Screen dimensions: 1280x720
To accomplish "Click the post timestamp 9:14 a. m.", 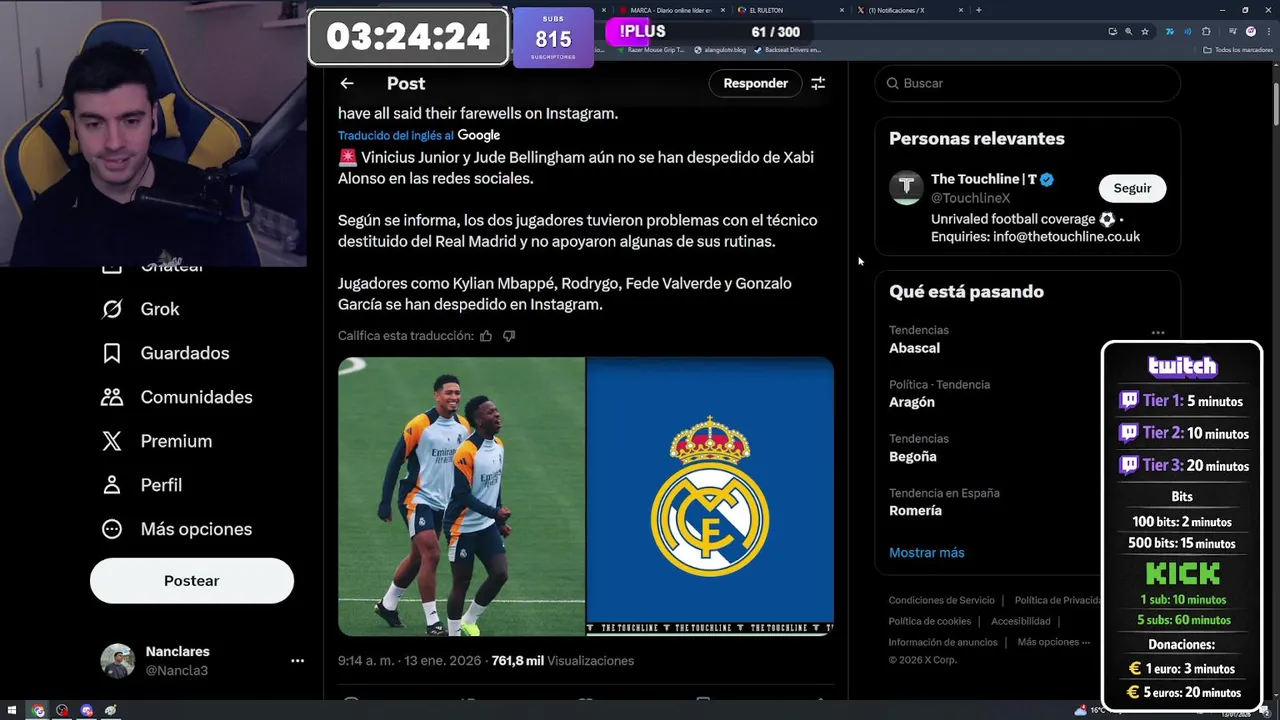I will 409,660.
